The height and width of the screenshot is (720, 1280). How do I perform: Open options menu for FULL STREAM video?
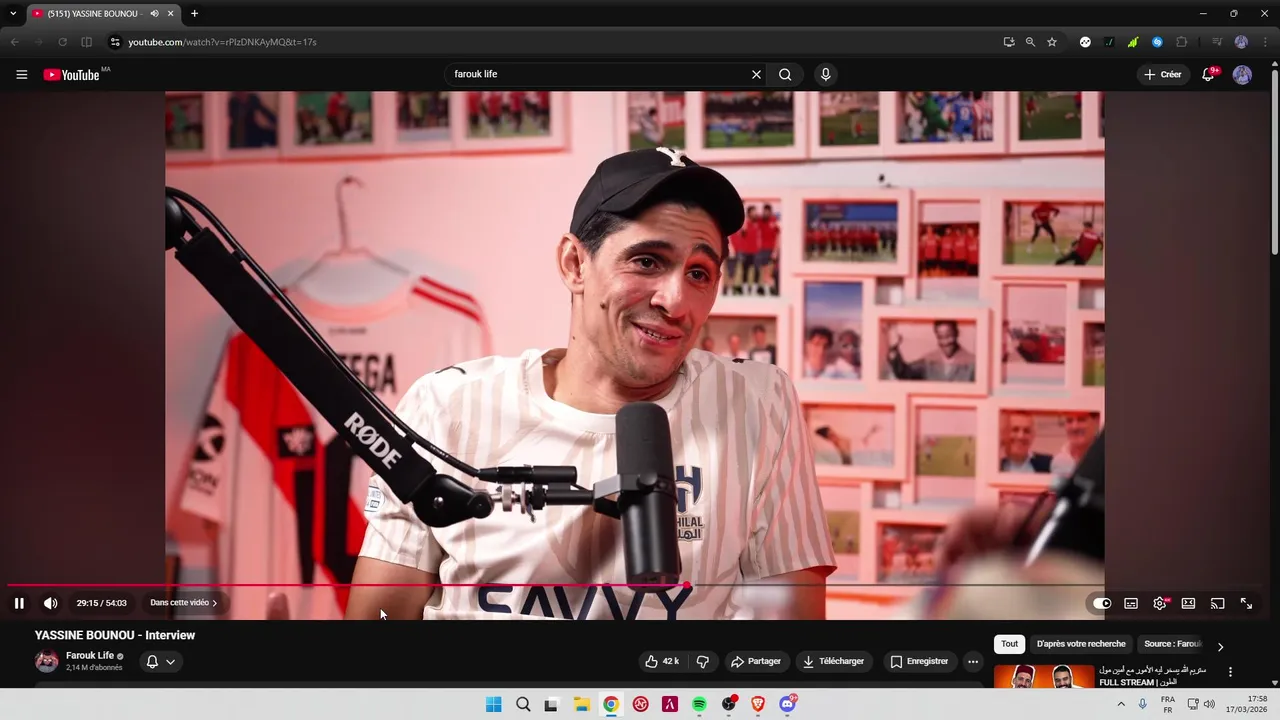coord(1230,672)
